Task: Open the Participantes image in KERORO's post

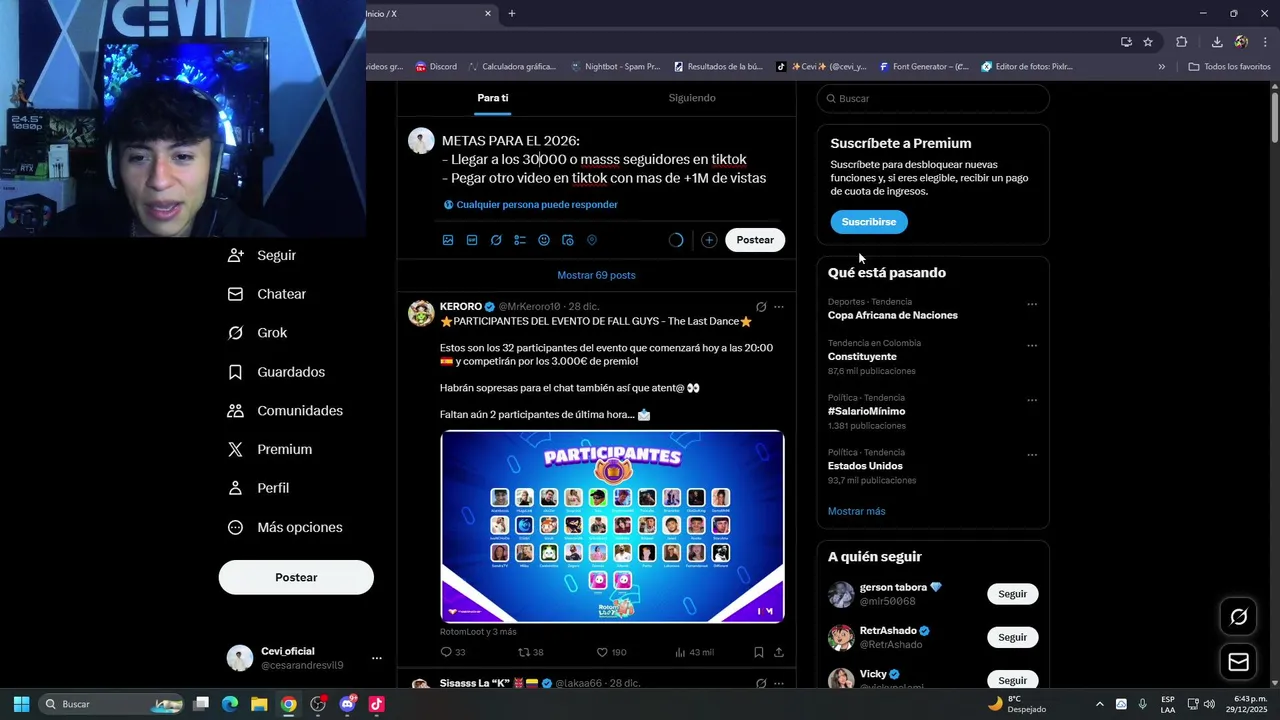Action: click(x=612, y=526)
